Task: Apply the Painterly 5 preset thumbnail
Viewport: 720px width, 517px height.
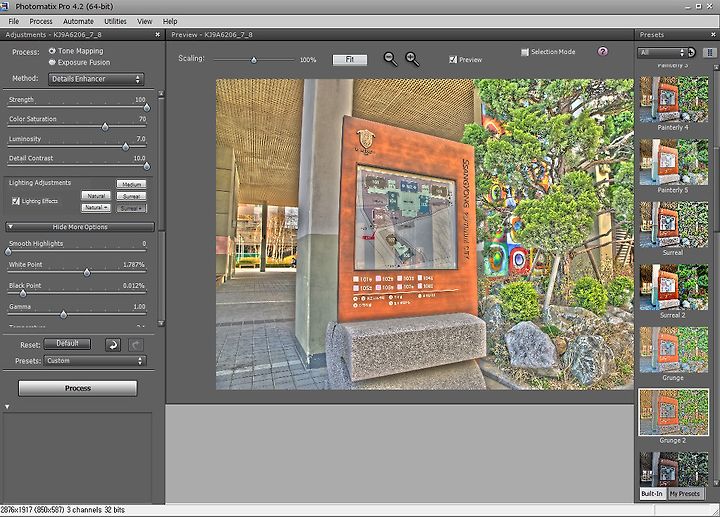Action: [674, 162]
